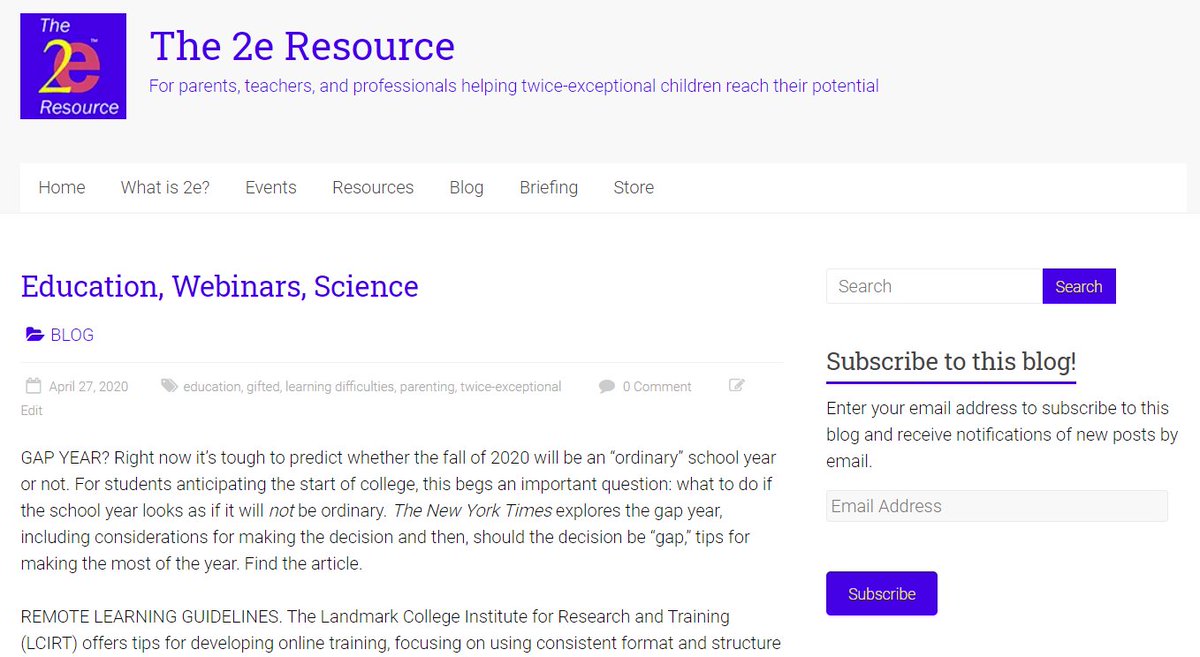Go to the Events page
The height and width of the screenshot is (657, 1200).
pos(271,187)
